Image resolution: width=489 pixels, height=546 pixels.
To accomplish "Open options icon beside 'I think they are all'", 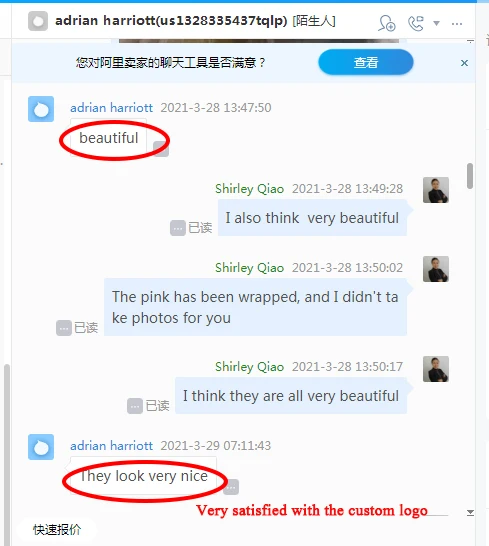I will pyautogui.click(x=135, y=406).
